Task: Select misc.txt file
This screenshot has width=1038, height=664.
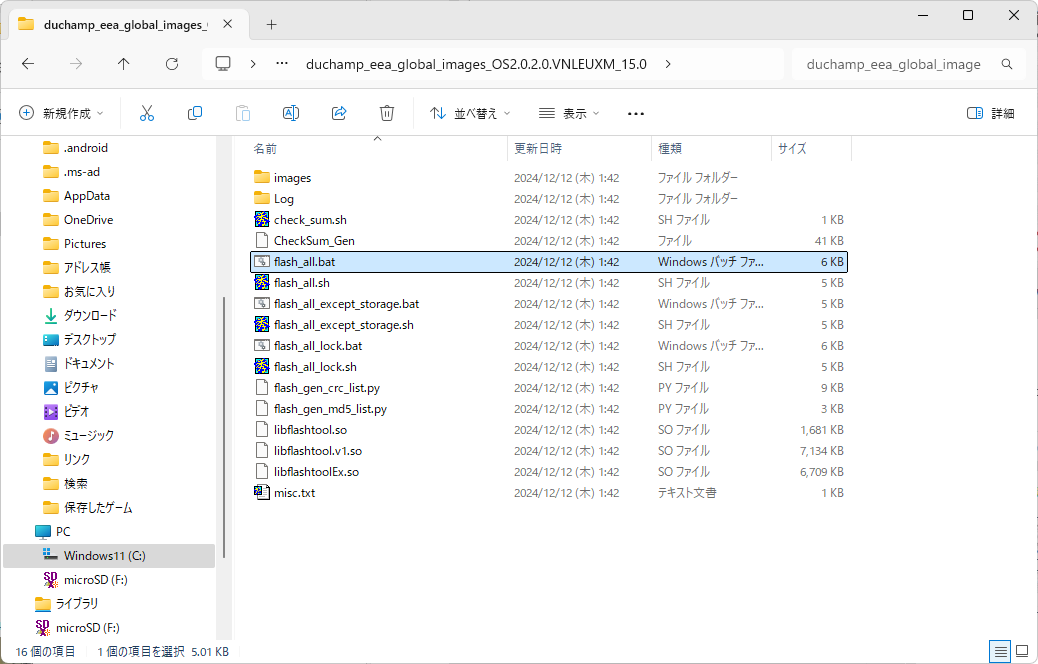Action: click(x=548, y=493)
